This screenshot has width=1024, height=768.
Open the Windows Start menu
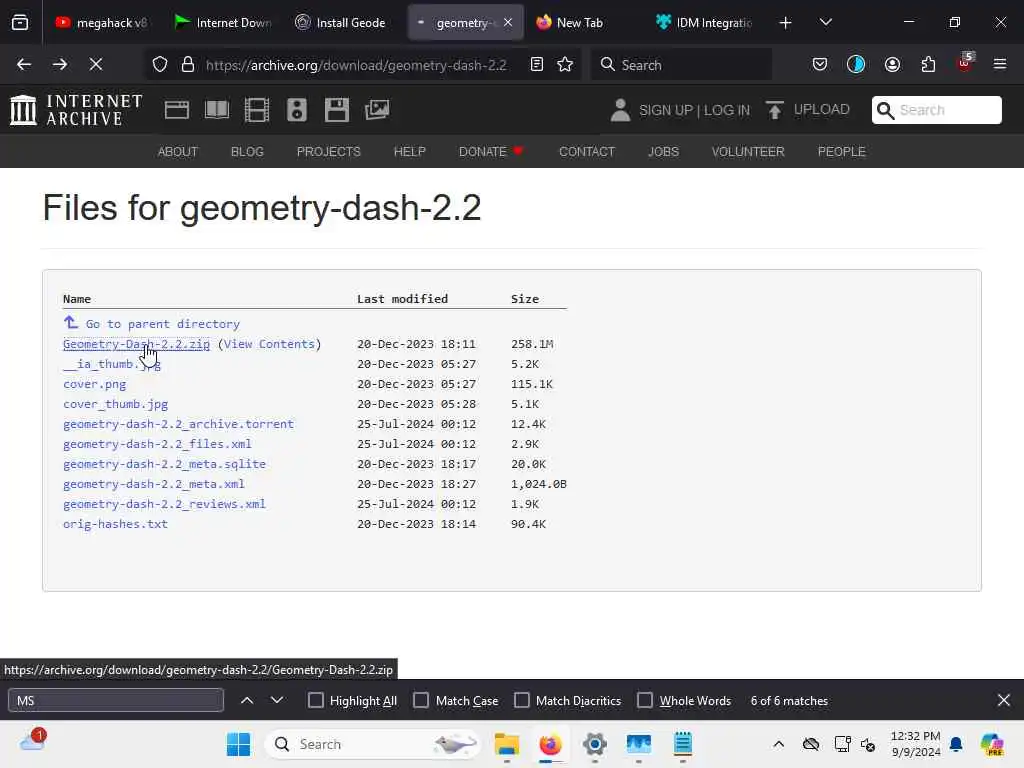click(238, 744)
